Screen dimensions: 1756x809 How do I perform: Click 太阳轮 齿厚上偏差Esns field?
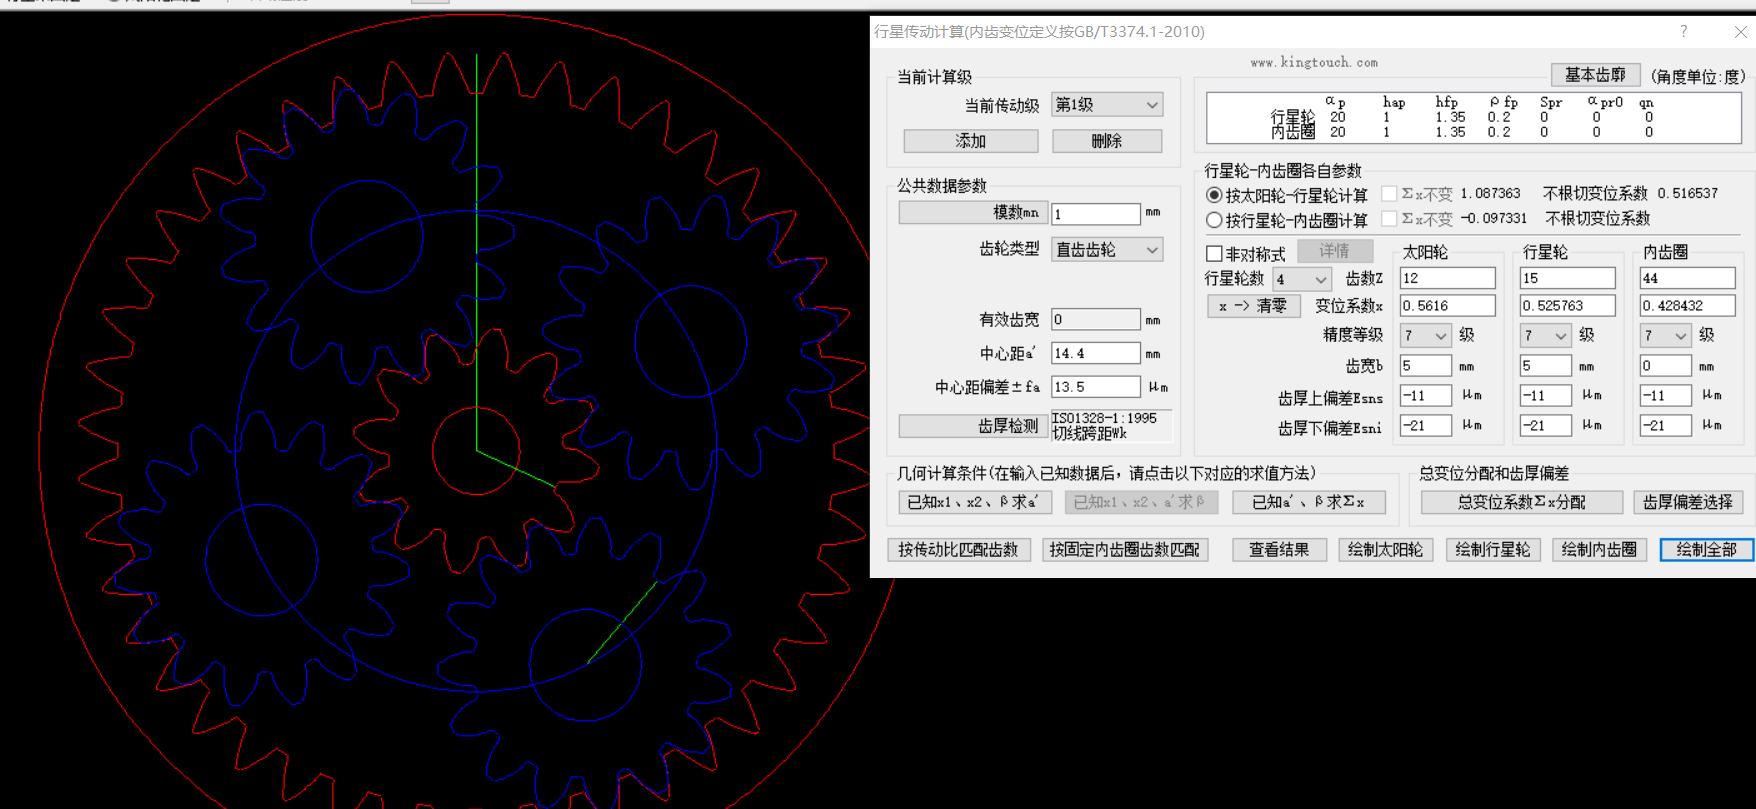pyautogui.click(x=1426, y=396)
